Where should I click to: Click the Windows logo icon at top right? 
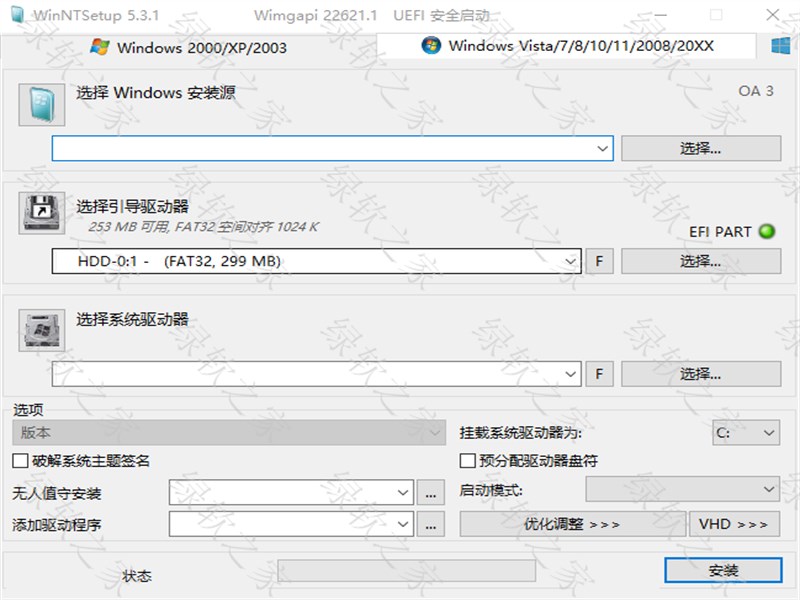(x=781, y=46)
